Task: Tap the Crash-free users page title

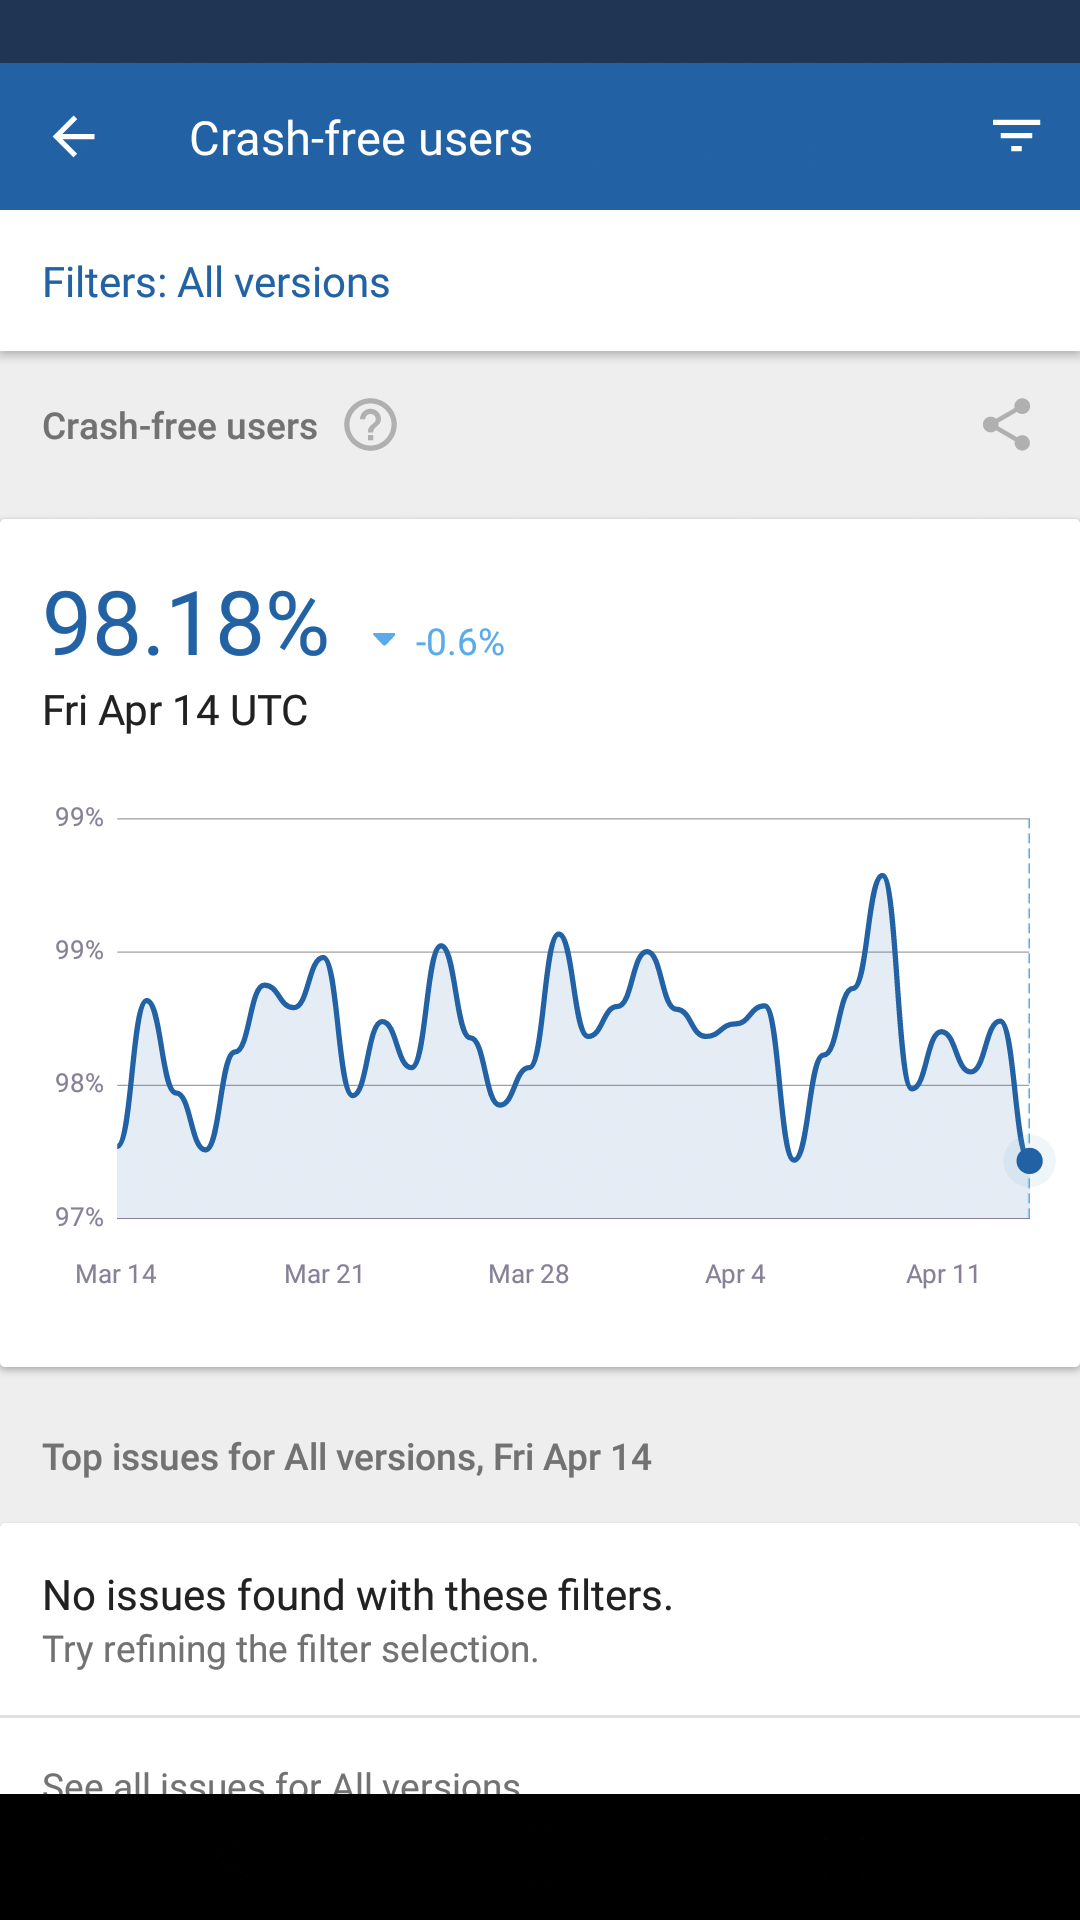Action: 361,138
